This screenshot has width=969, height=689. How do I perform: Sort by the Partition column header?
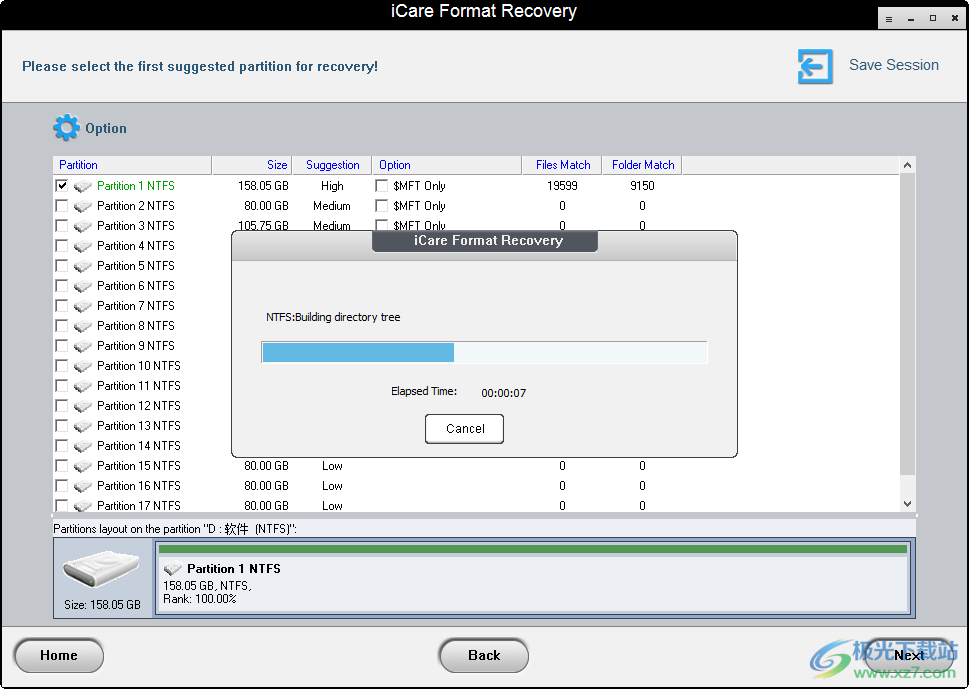(x=132, y=165)
